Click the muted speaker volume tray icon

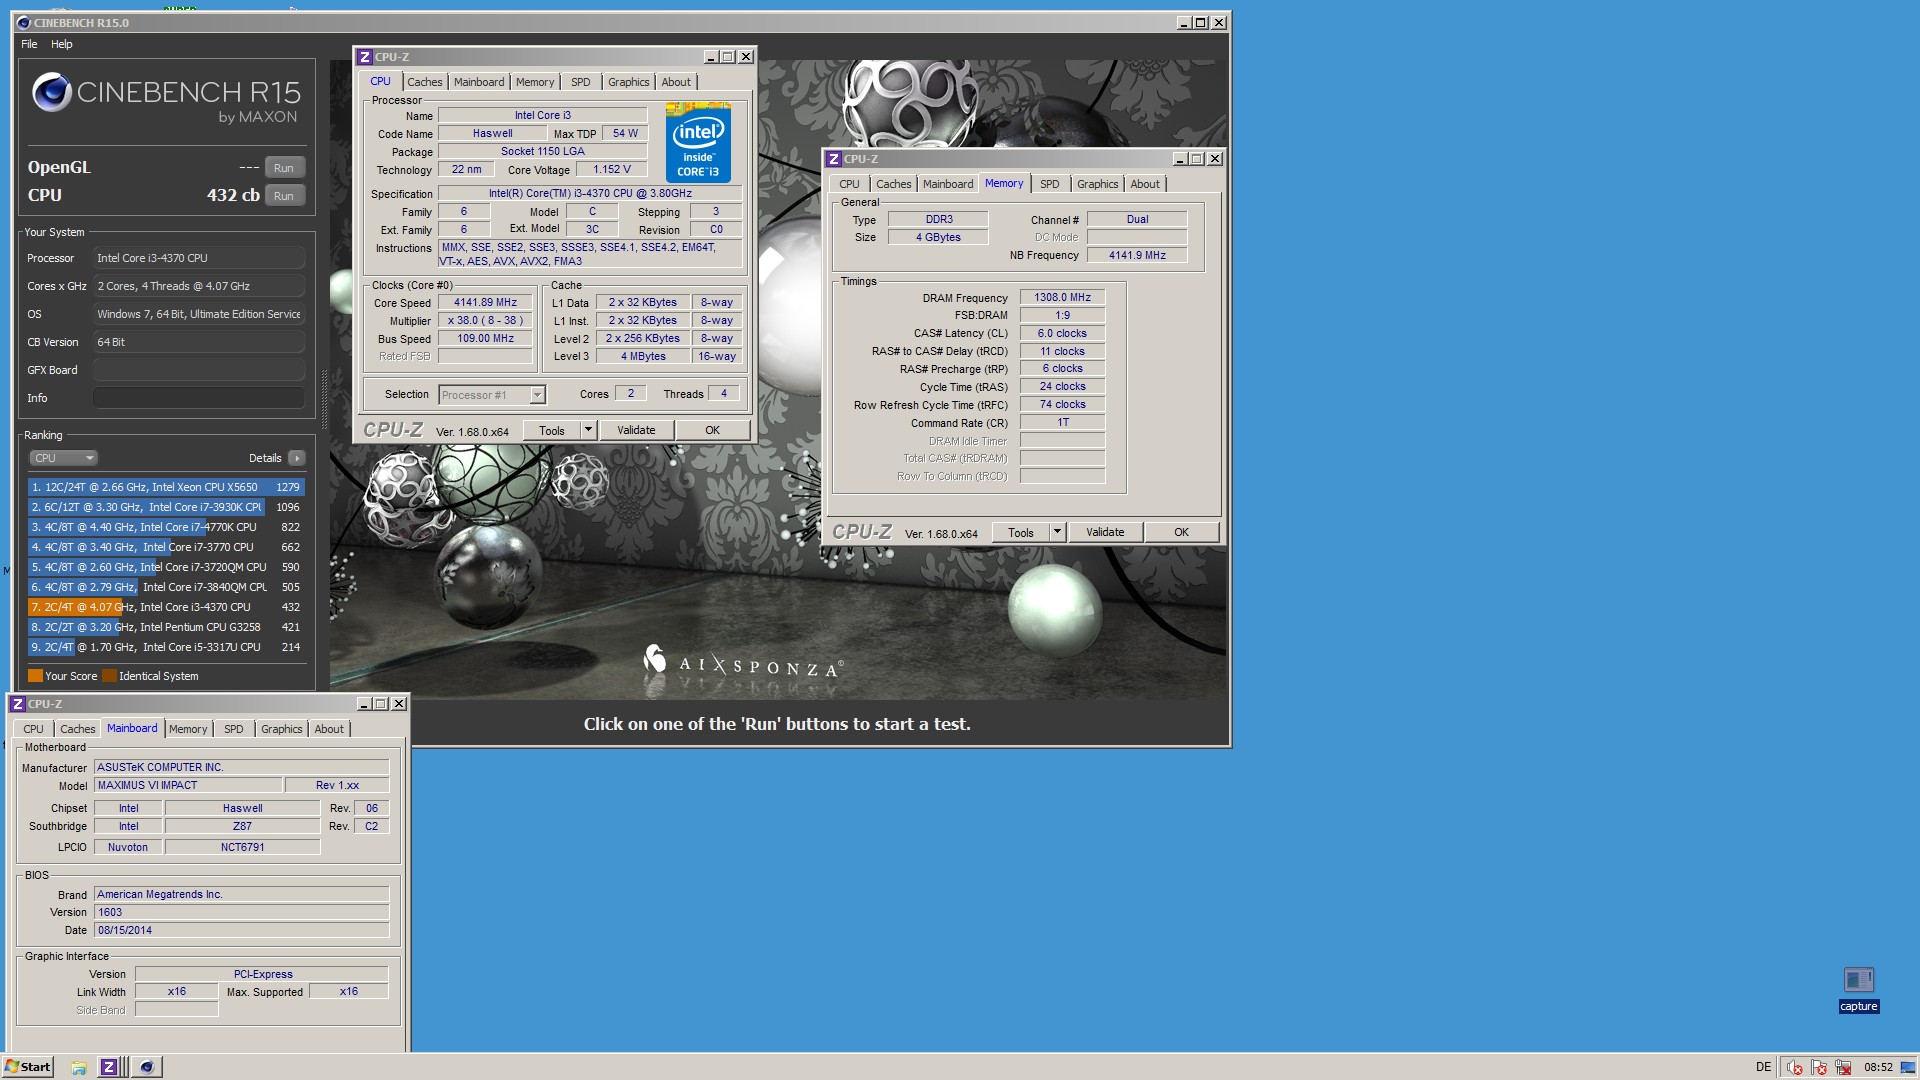tap(1794, 1067)
